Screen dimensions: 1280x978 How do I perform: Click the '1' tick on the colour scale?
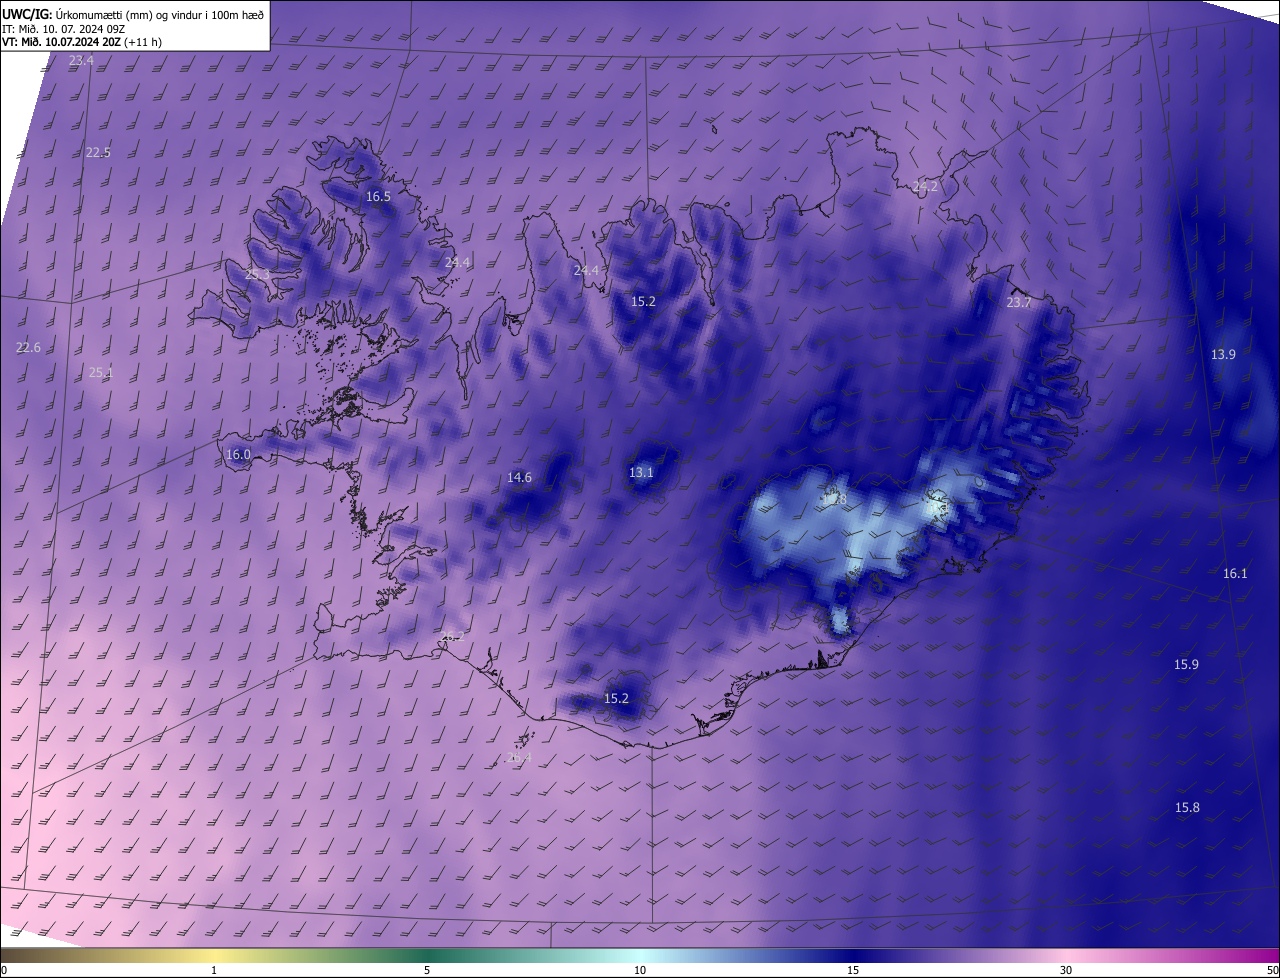(x=214, y=970)
